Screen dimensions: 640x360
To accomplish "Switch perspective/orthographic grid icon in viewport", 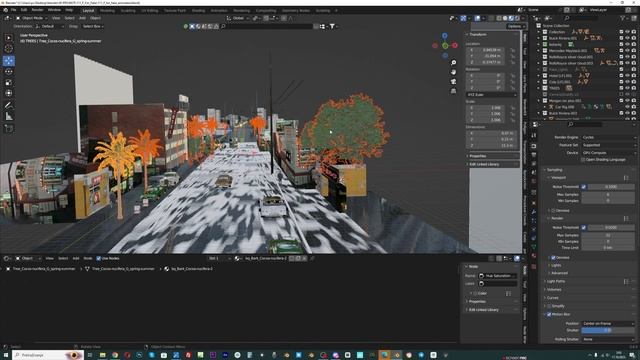I will (453, 91).
